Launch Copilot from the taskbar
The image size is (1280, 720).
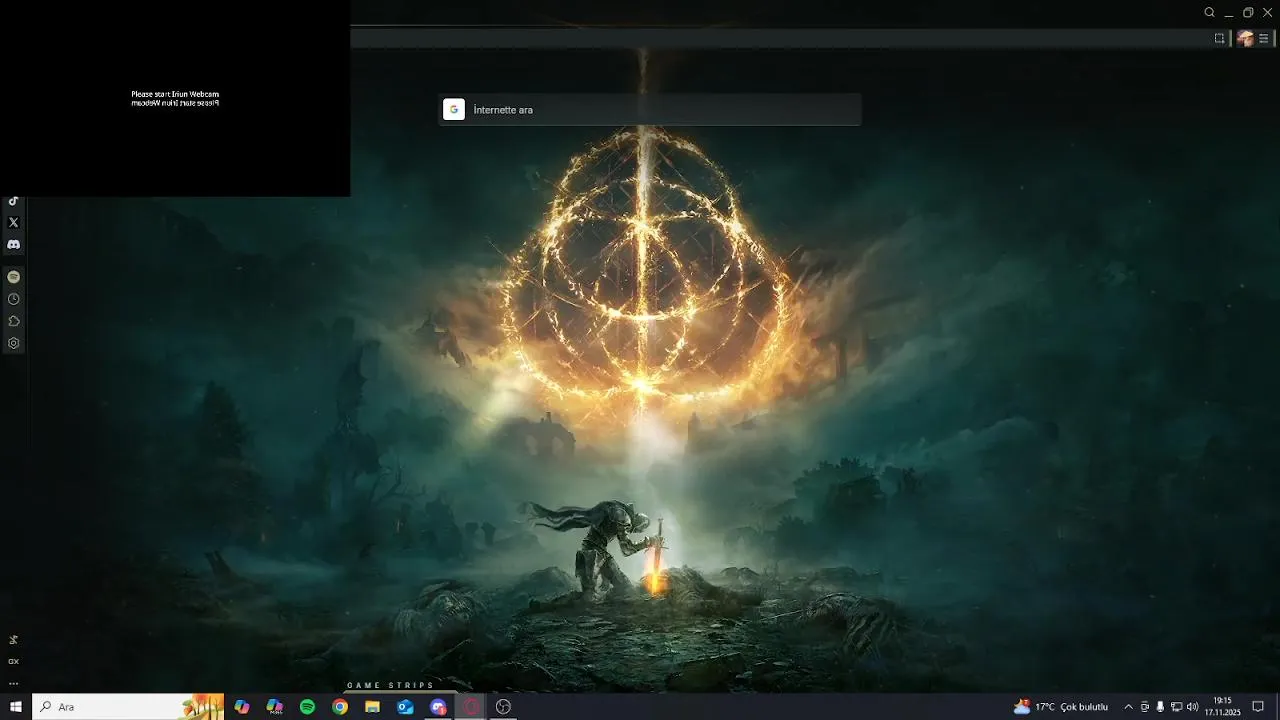coord(242,707)
